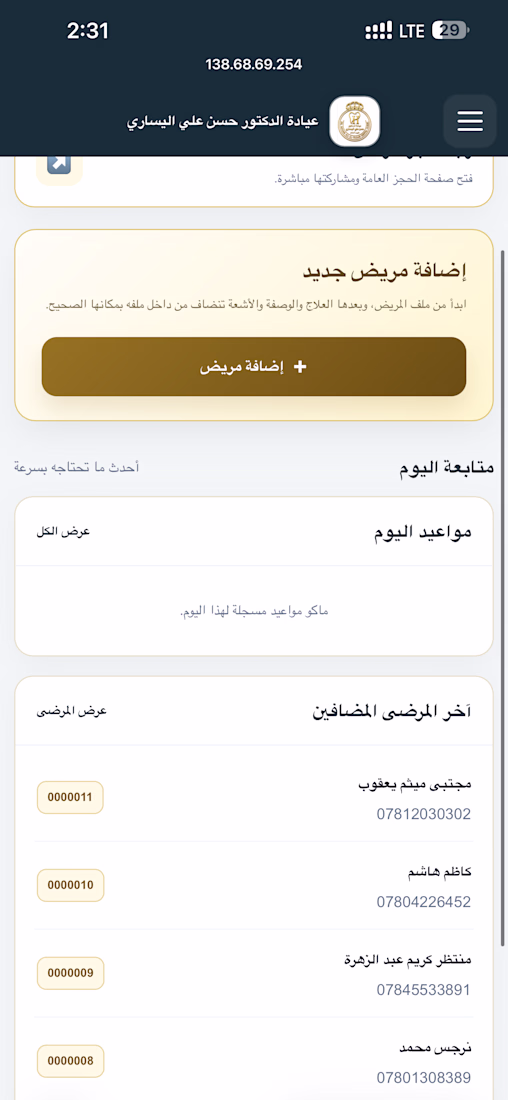
Task: Tap the clinic logo in the header
Action: 355,121
